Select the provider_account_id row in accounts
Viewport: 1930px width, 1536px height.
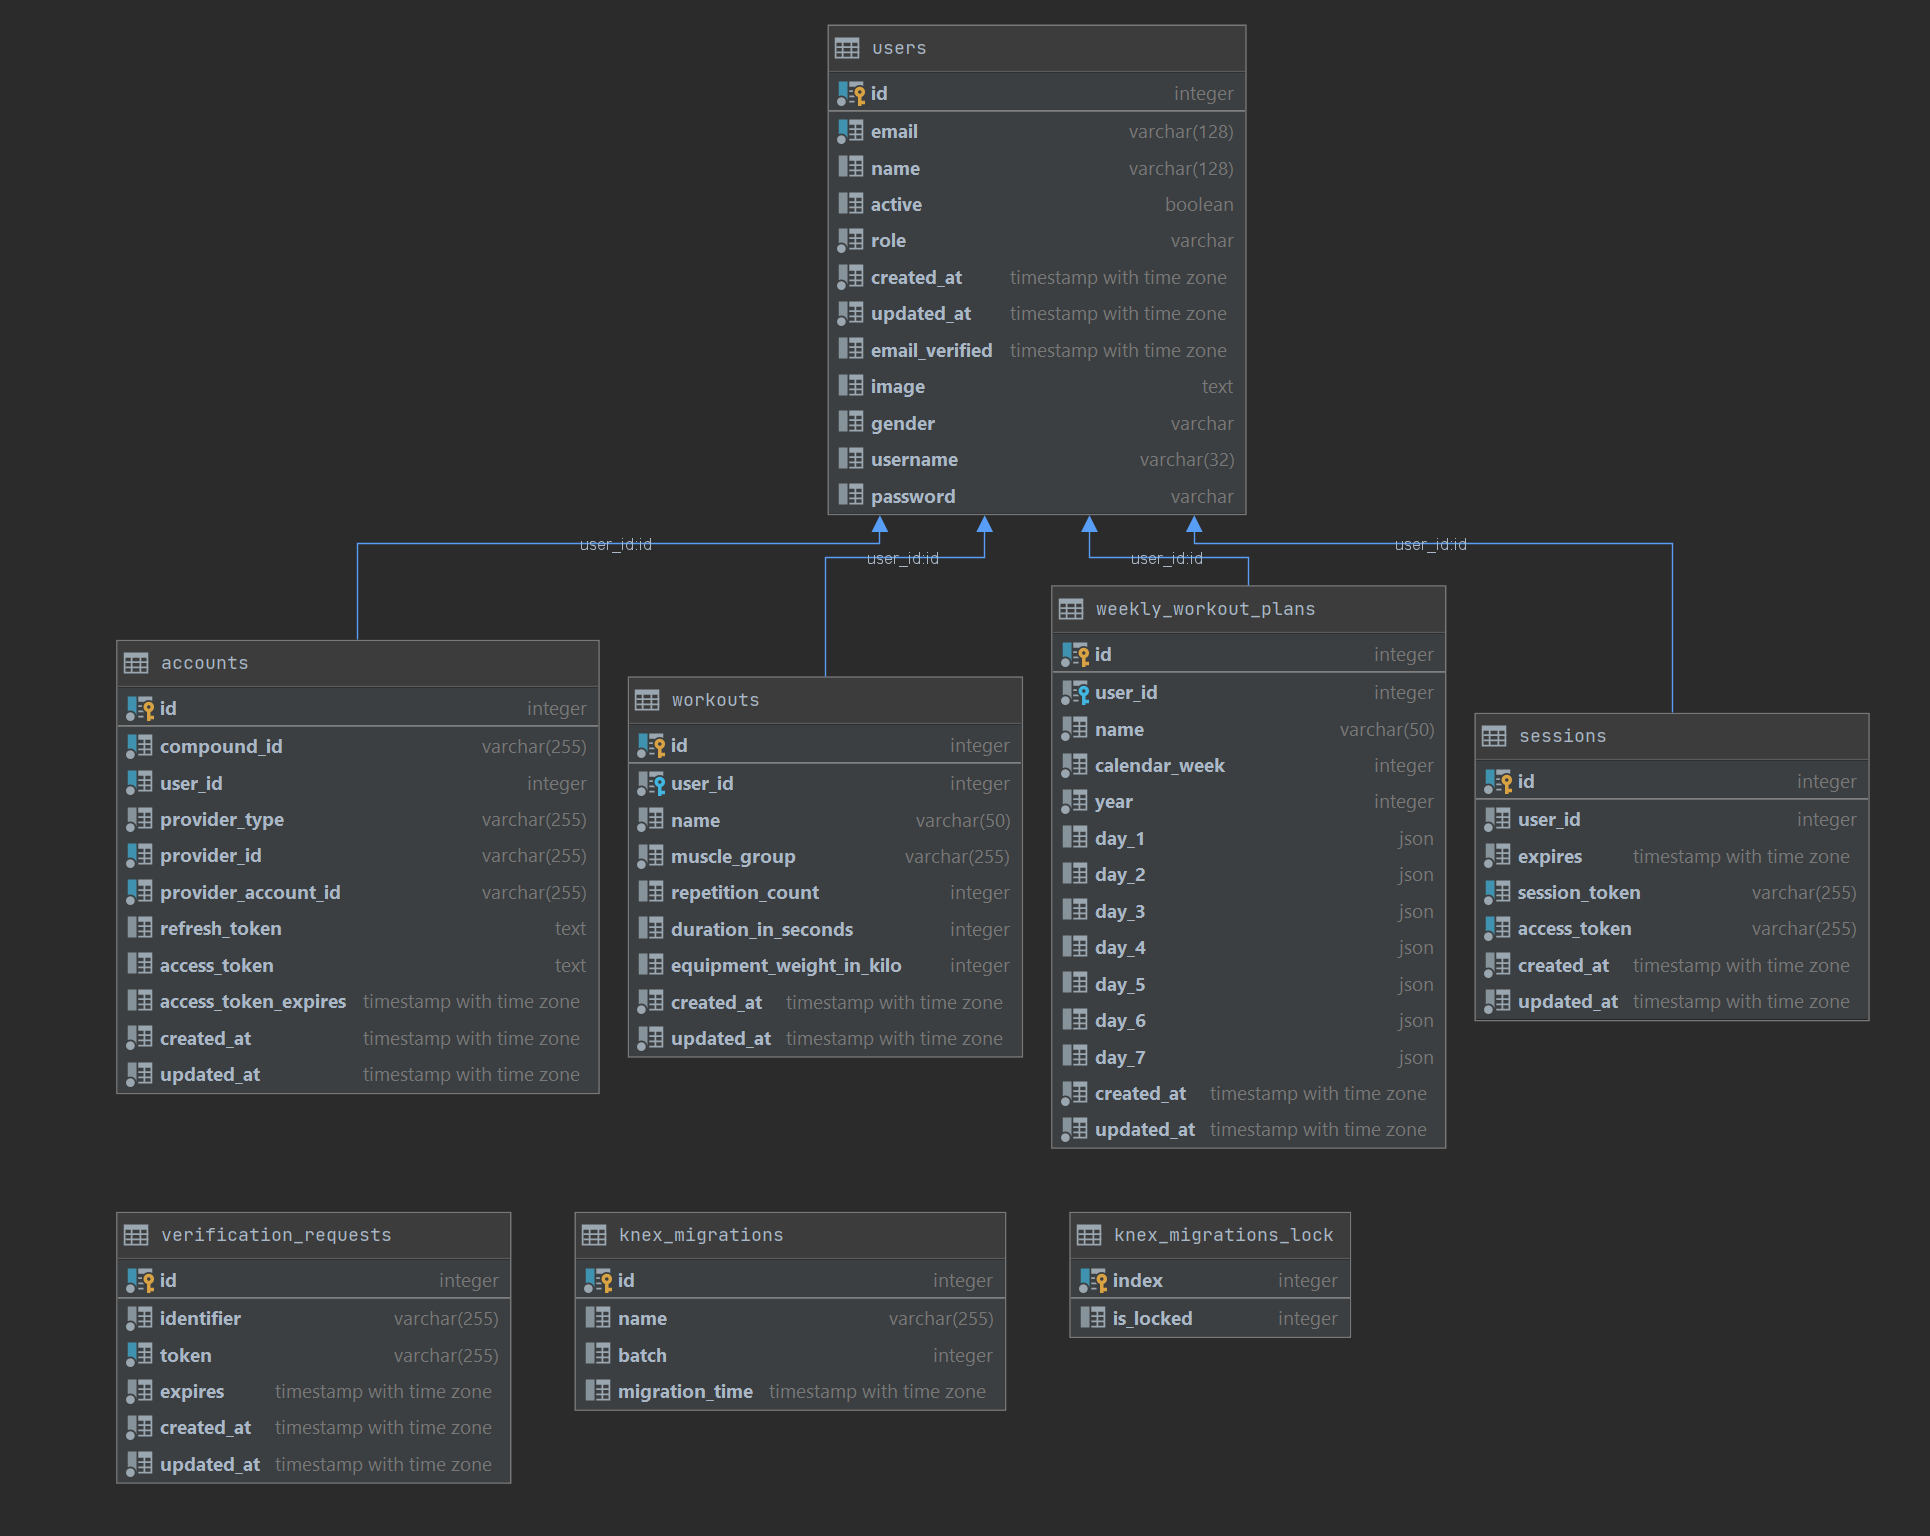250,892
